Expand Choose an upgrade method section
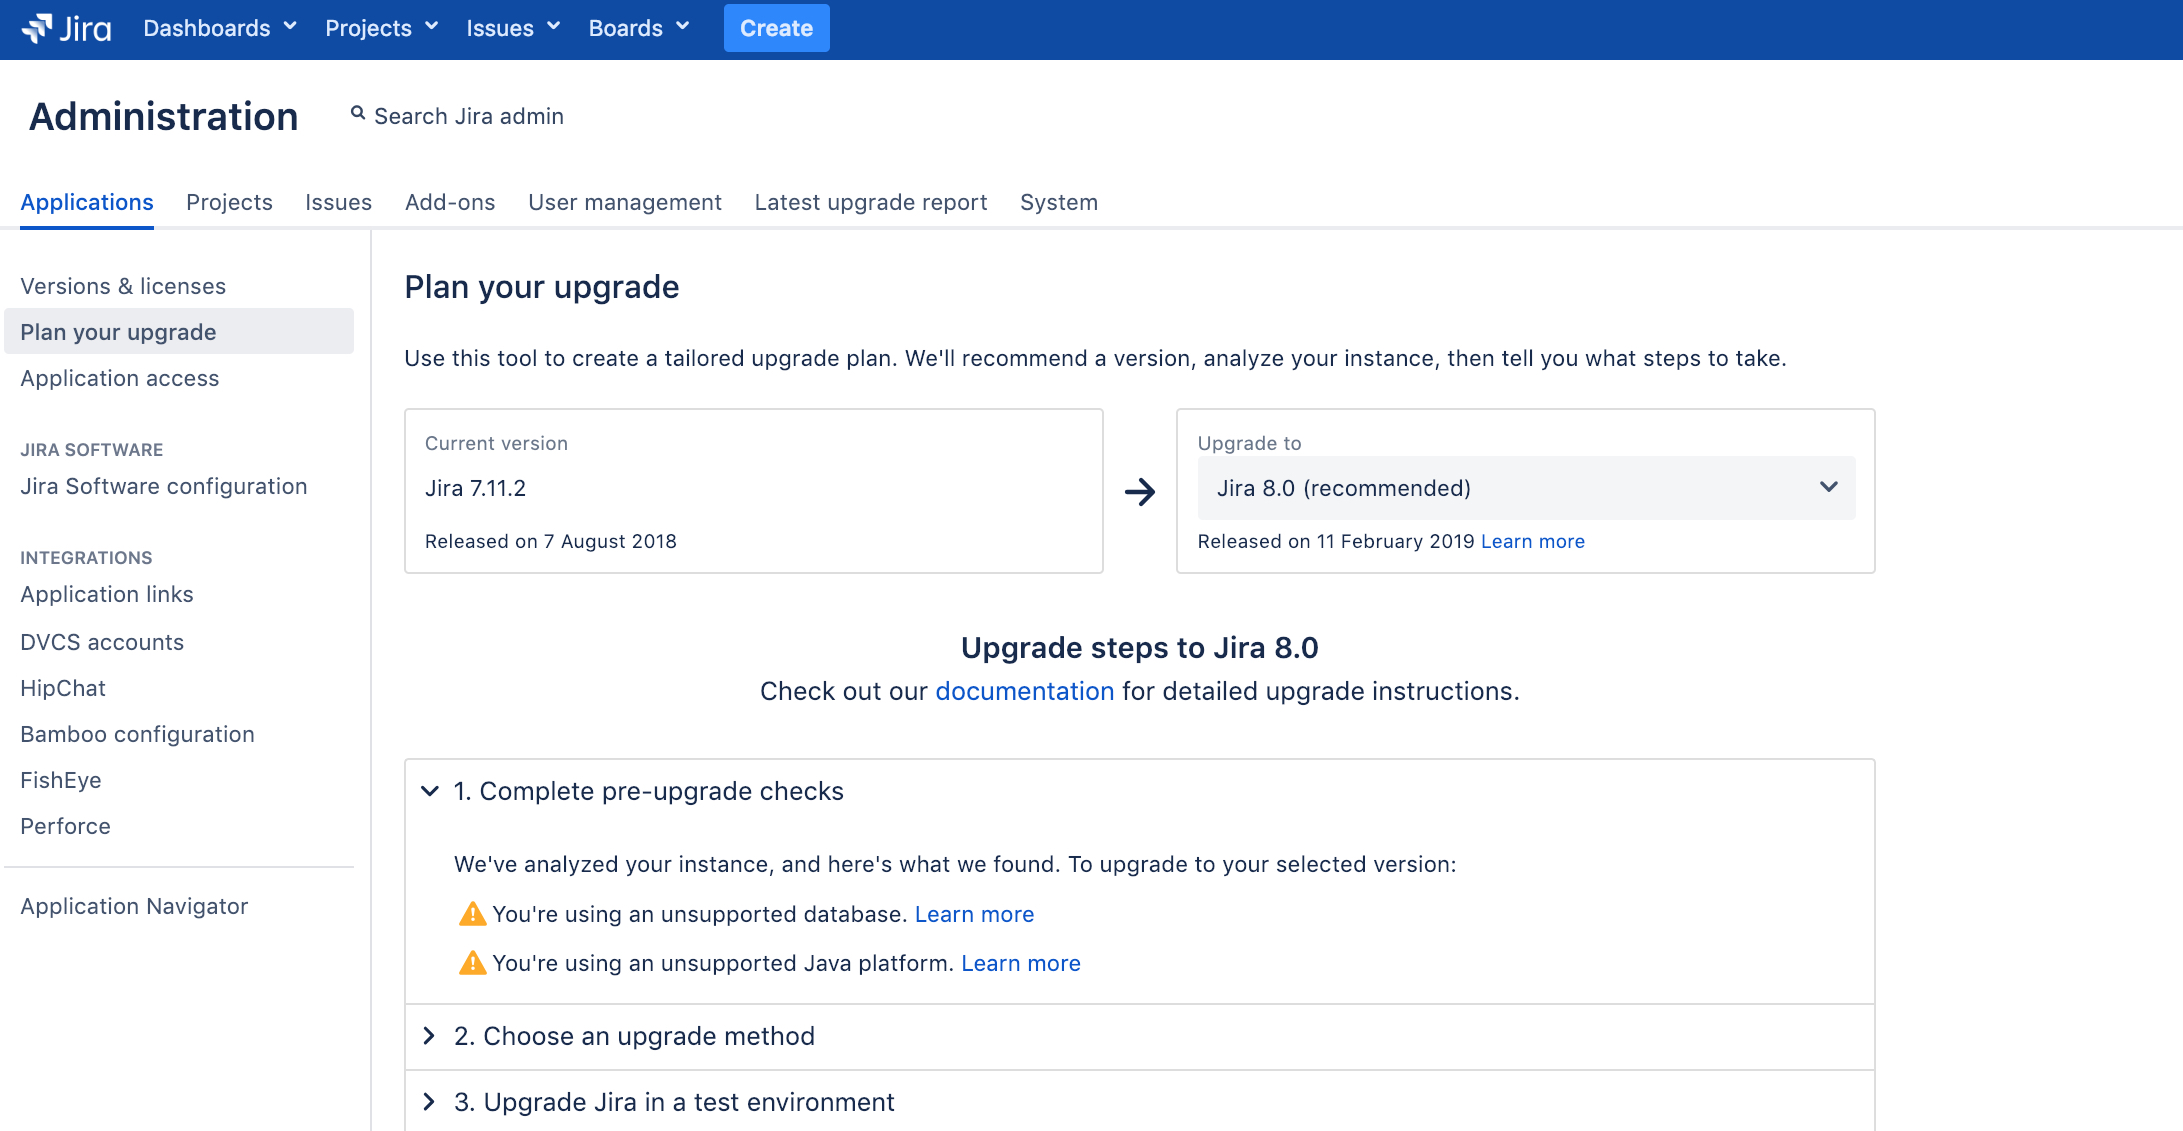This screenshot has width=2183, height=1131. (429, 1036)
